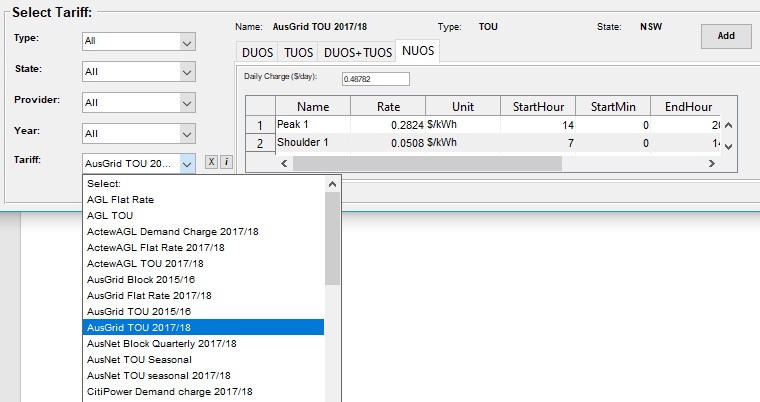Click the StartHour cell showing 7
This screenshot has width=760, height=402.
538,143
